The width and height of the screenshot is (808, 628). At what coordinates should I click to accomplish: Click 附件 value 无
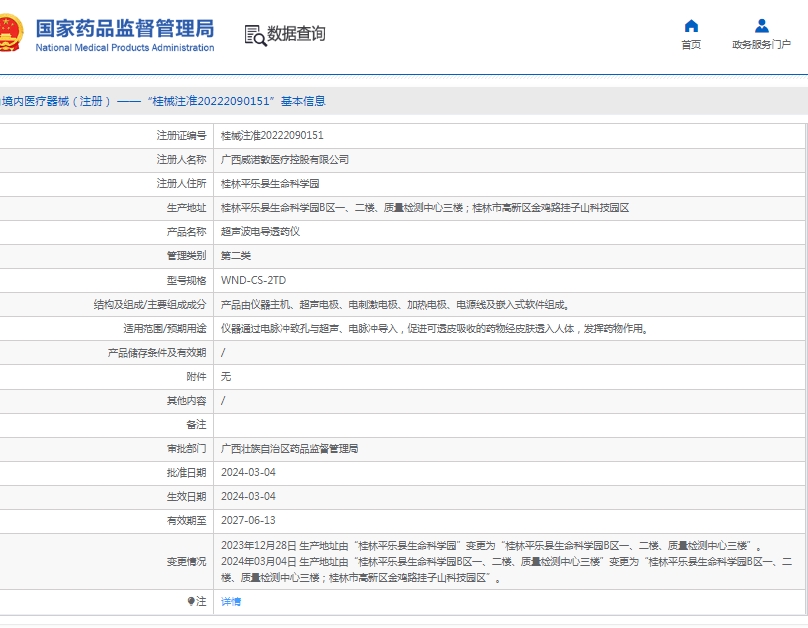tap(226, 377)
